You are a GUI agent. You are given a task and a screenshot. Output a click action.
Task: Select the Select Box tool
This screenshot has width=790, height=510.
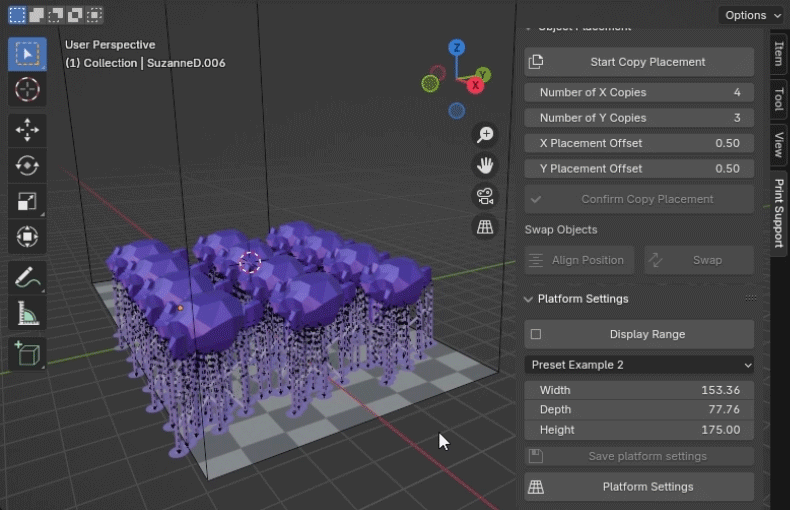point(27,54)
